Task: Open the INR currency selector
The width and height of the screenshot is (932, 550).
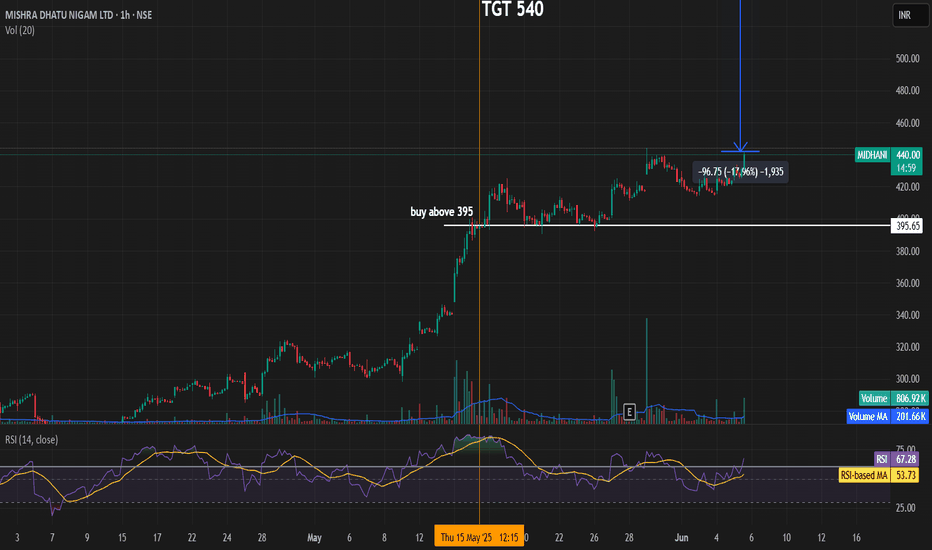Action: click(910, 15)
